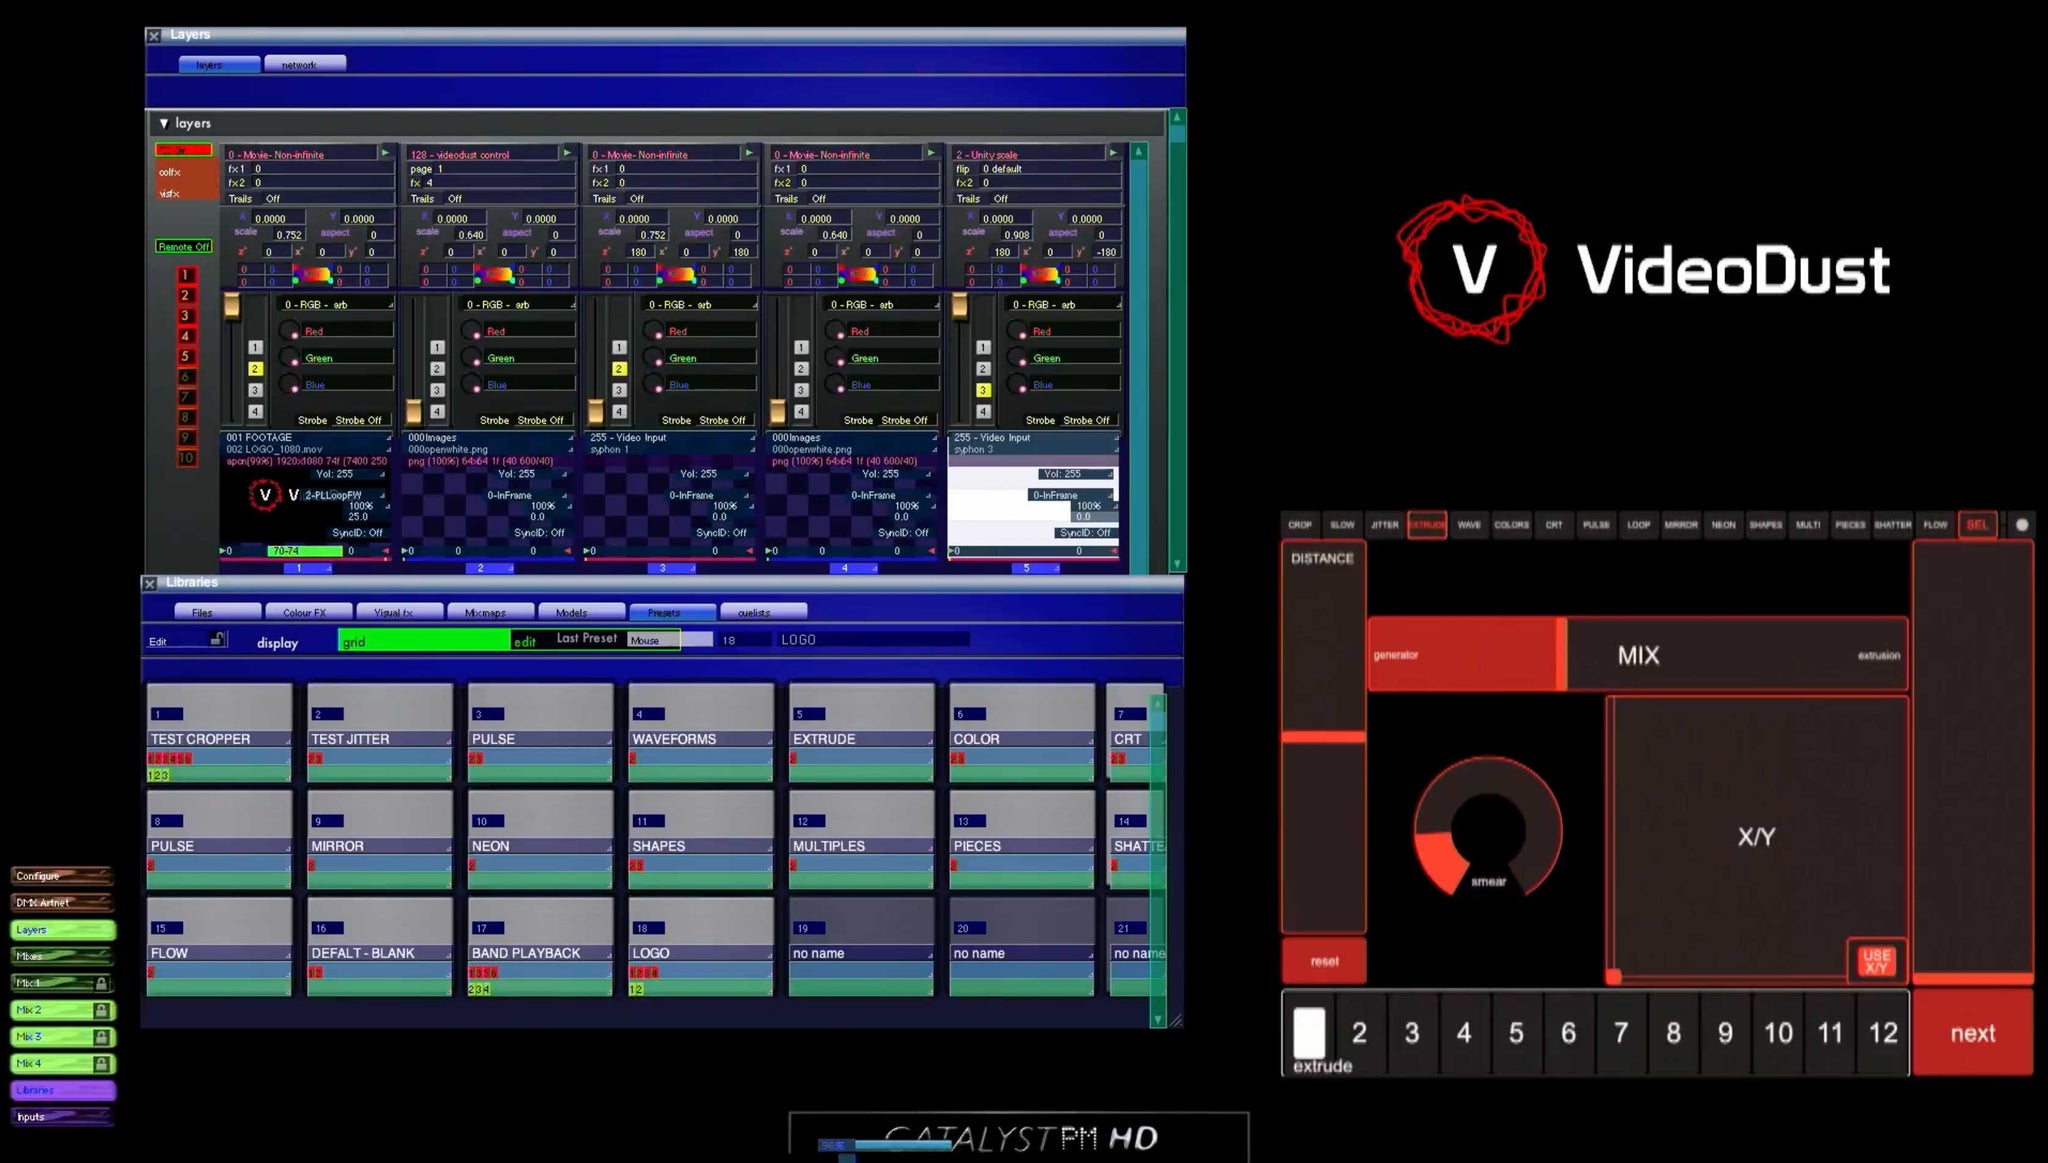This screenshot has height=1163, width=2048.
Task: Collapse the layers disclosure triangle
Action: [x=163, y=123]
